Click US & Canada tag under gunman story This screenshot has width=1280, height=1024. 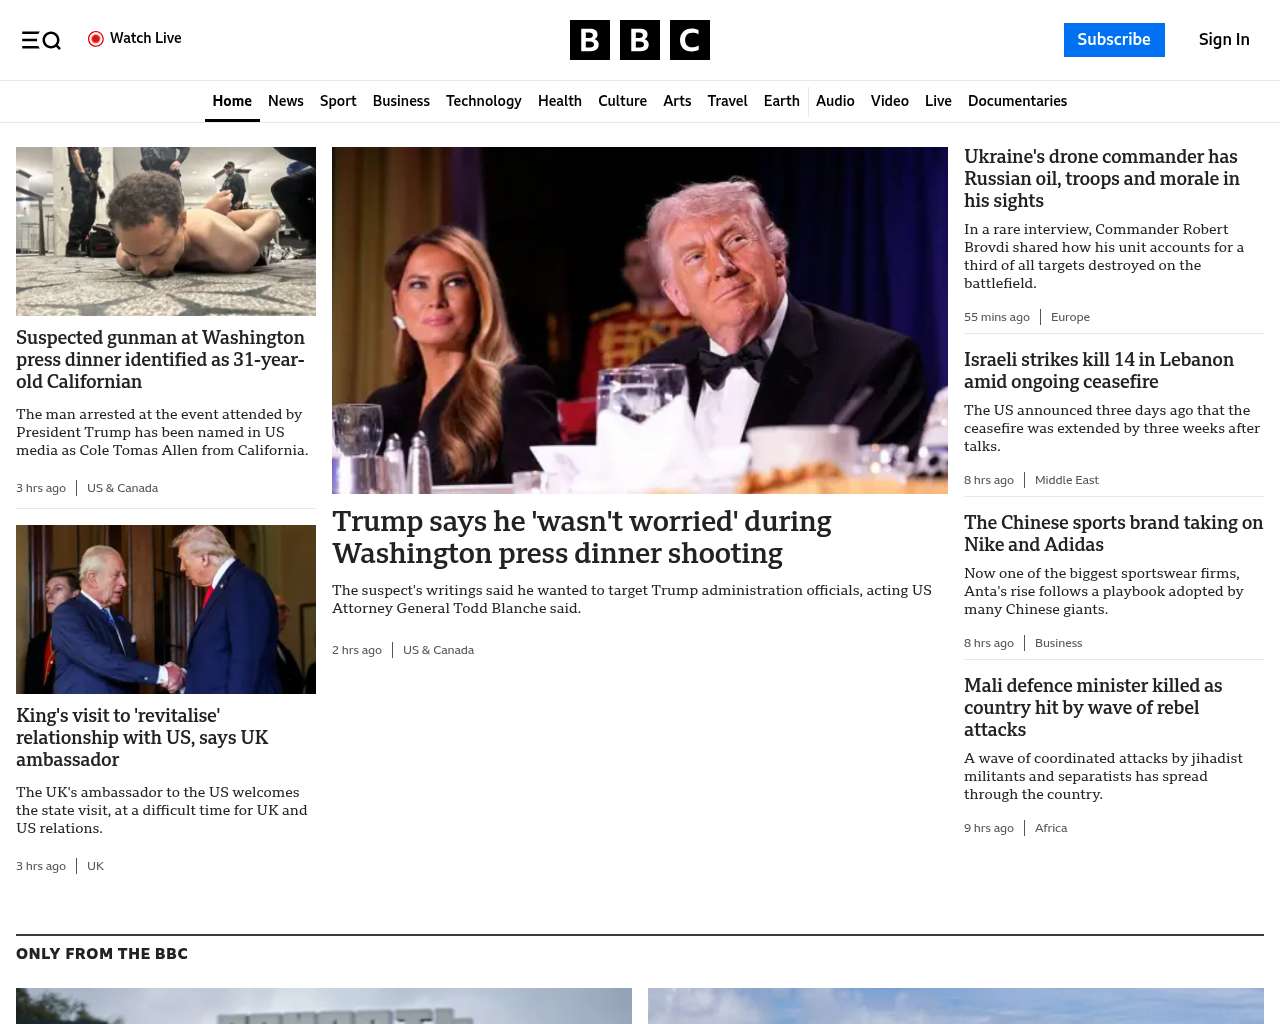(x=122, y=488)
